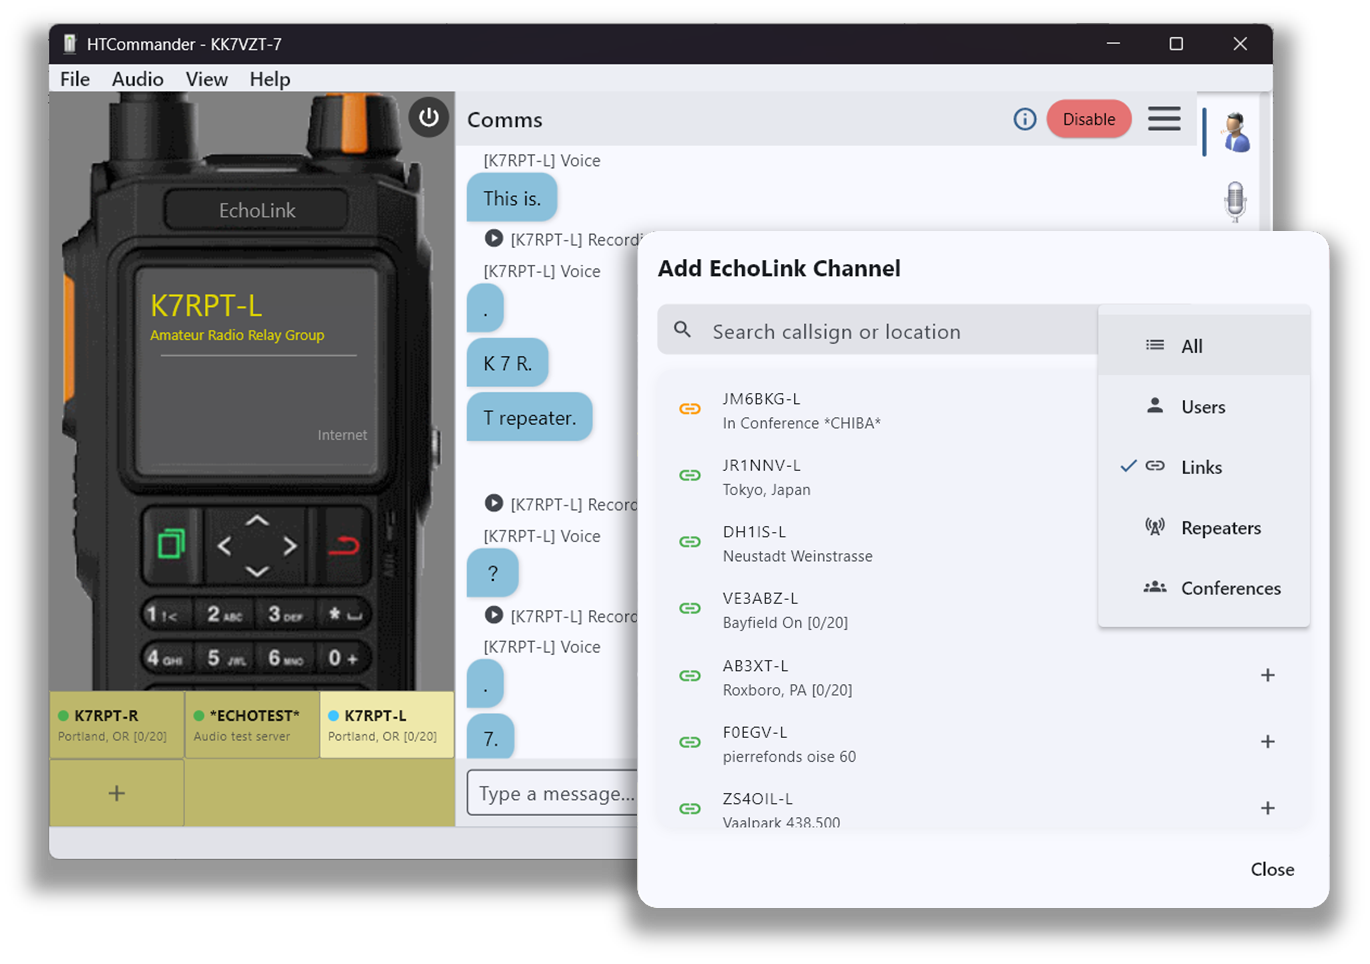Image resolution: width=1370 pixels, height=964 pixels.
Task: Click the red Disable button
Action: coord(1089,119)
